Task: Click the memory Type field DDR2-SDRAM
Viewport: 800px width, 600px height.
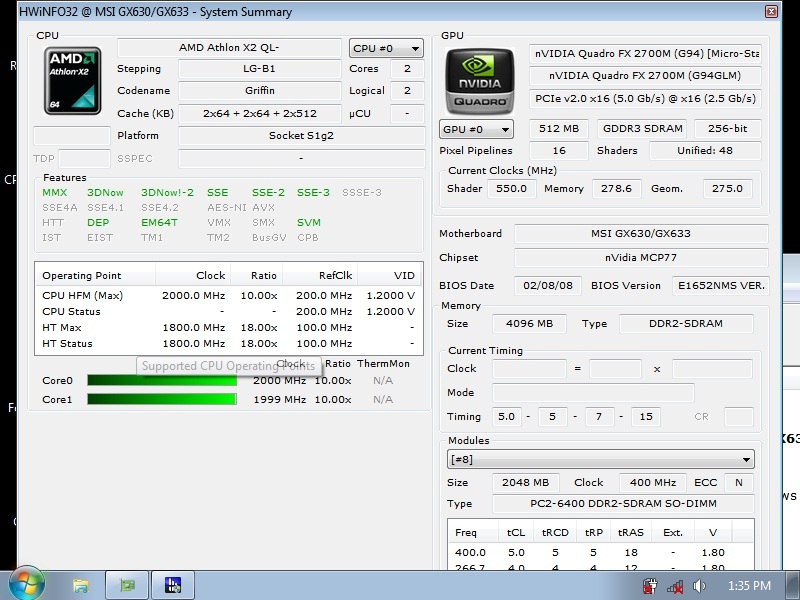Action: (x=686, y=323)
